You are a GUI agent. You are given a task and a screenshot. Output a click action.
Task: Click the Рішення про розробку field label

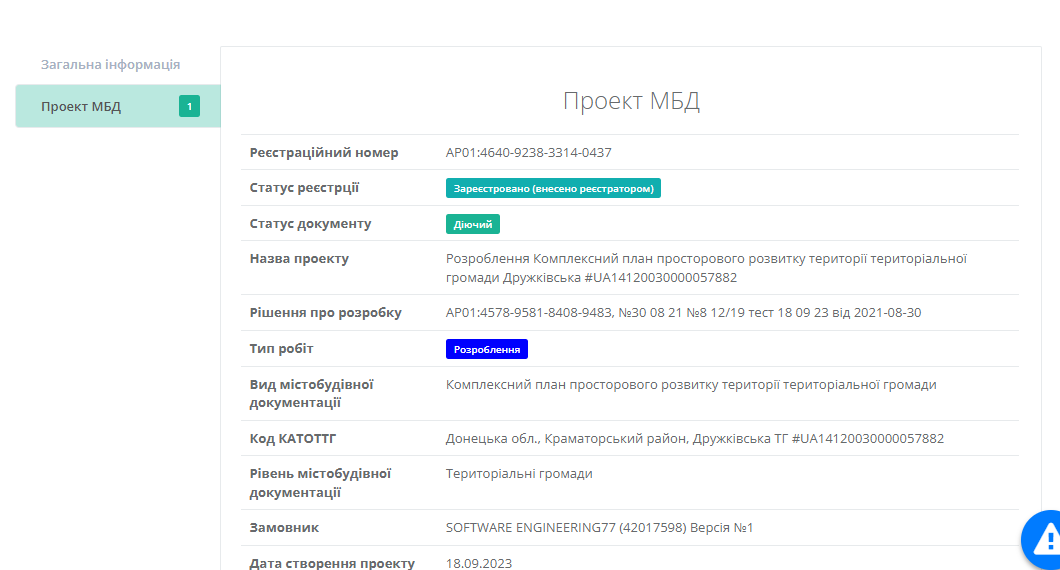[x=325, y=313]
